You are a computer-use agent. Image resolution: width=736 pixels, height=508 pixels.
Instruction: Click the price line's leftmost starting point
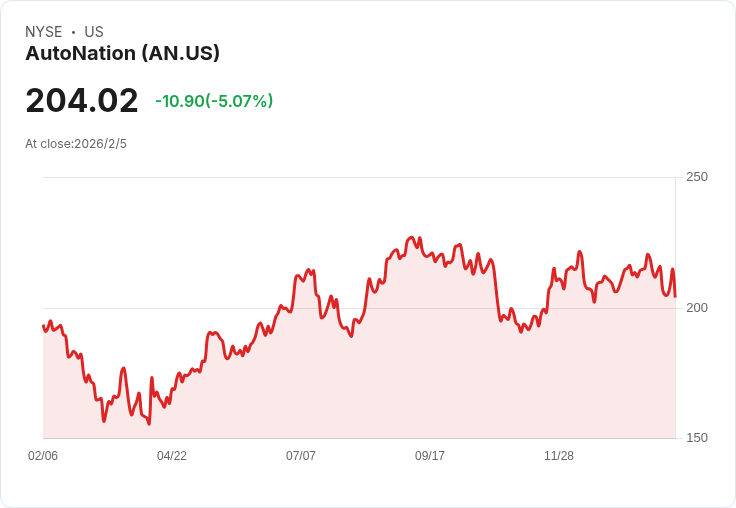(43, 325)
